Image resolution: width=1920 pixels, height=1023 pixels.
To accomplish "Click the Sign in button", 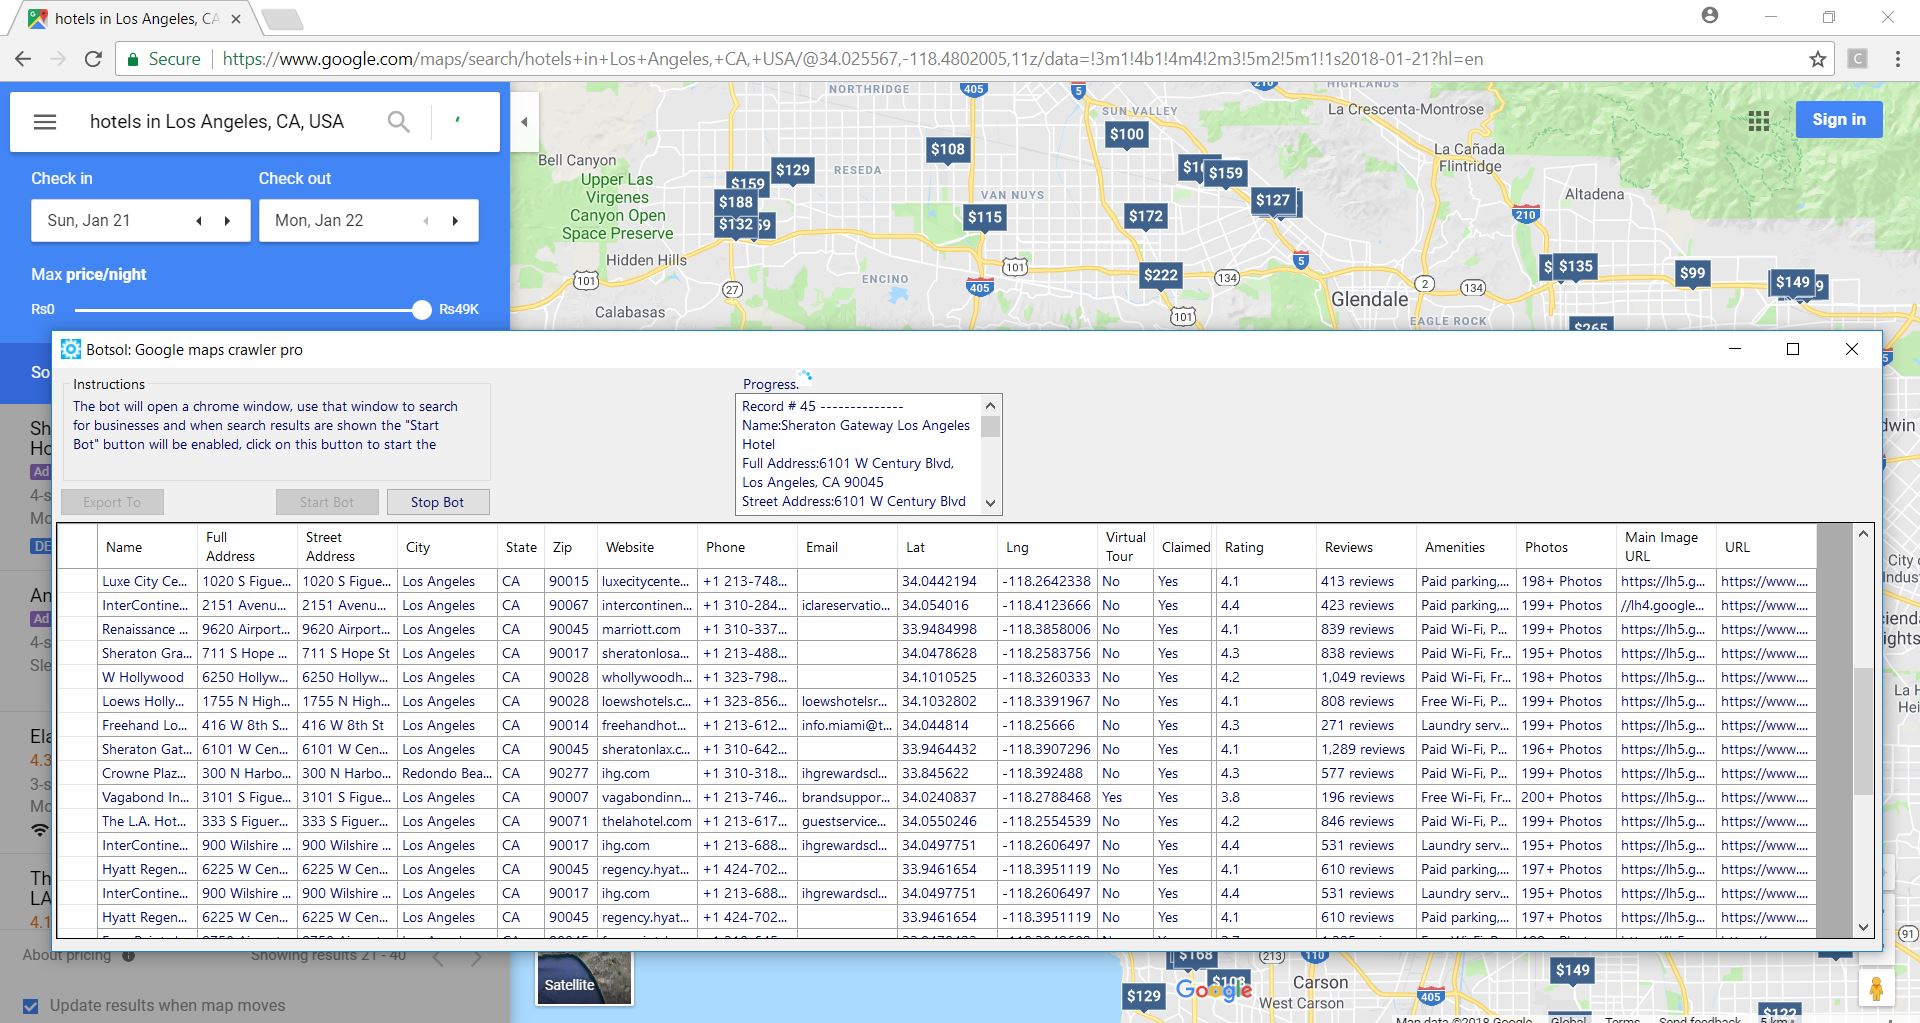I will coord(1839,119).
